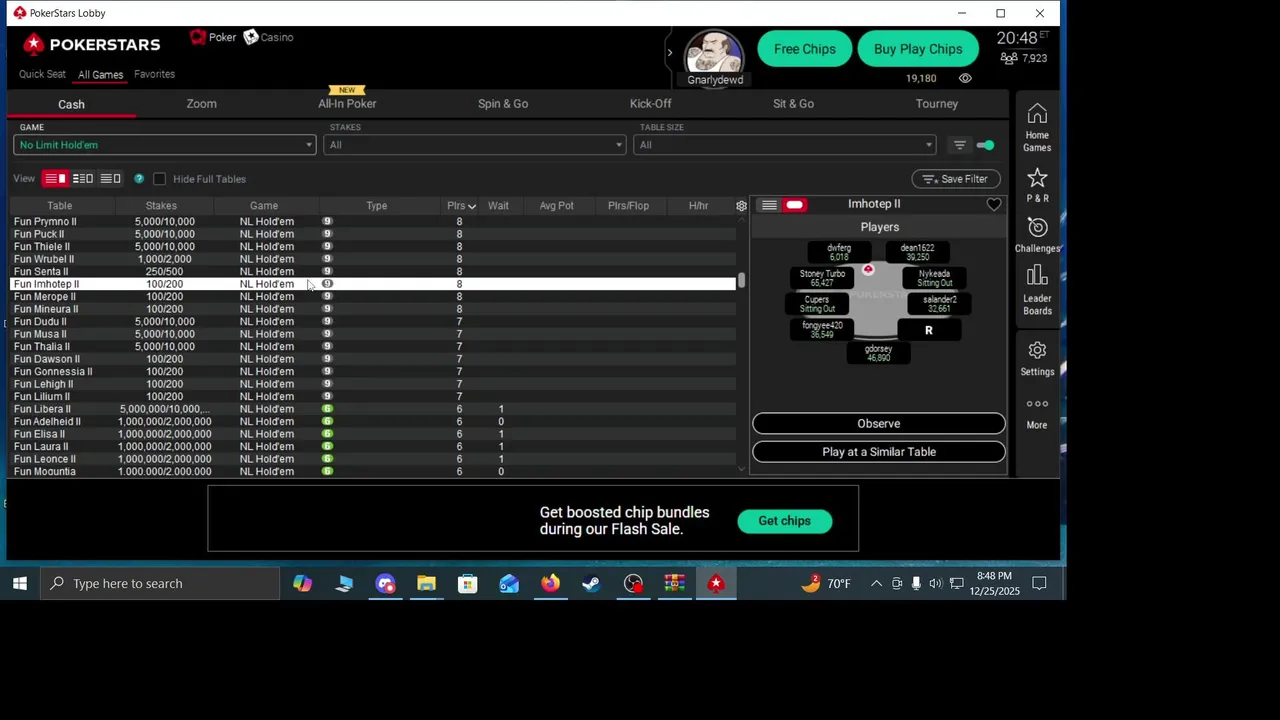Viewport: 1280px width, 720px height.
Task: Sort by the Stakes column header
Action: coord(161,206)
